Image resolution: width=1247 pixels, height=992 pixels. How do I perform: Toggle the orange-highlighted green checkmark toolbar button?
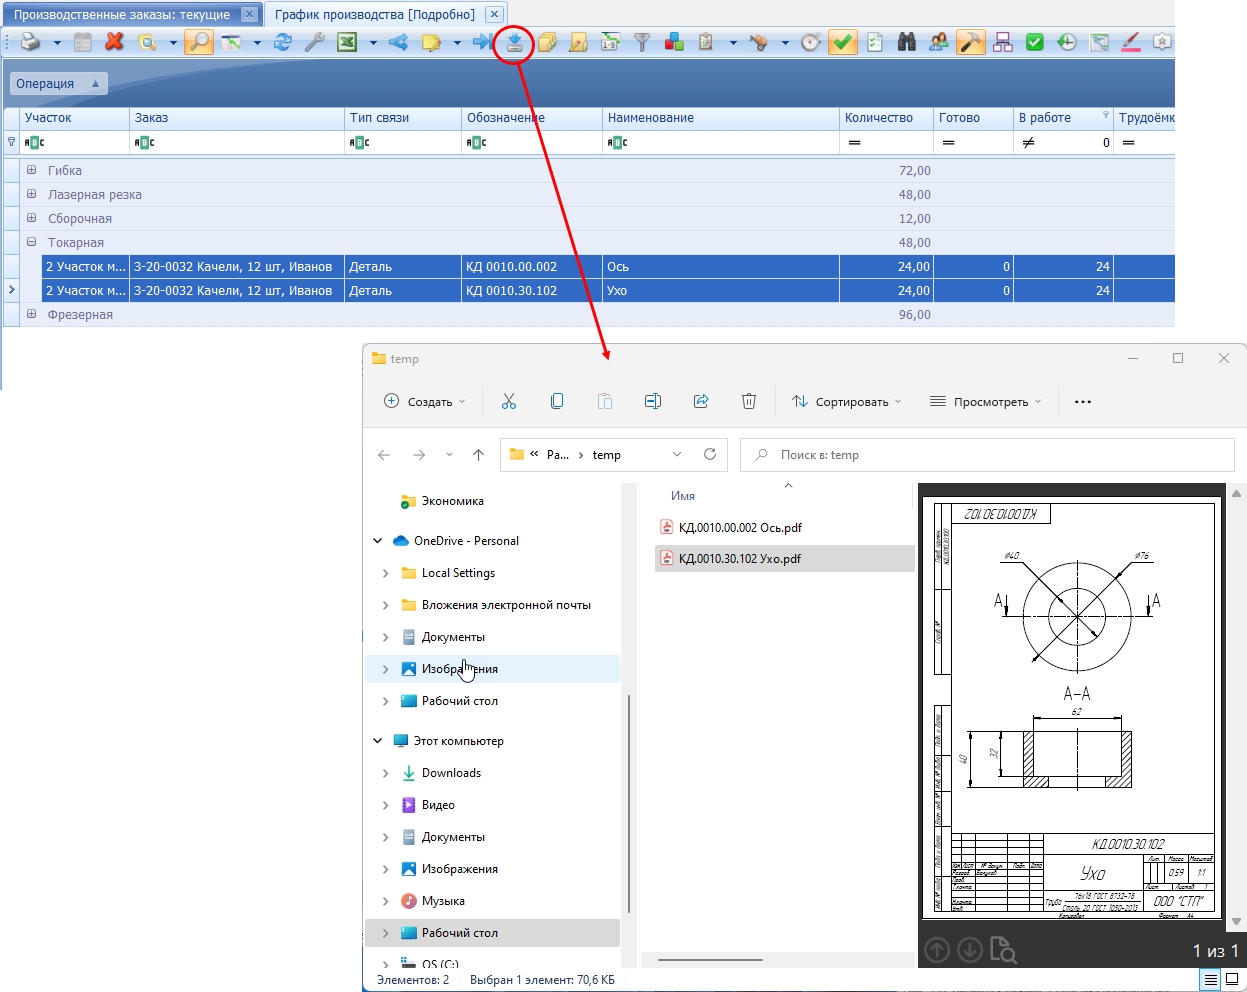tap(843, 42)
